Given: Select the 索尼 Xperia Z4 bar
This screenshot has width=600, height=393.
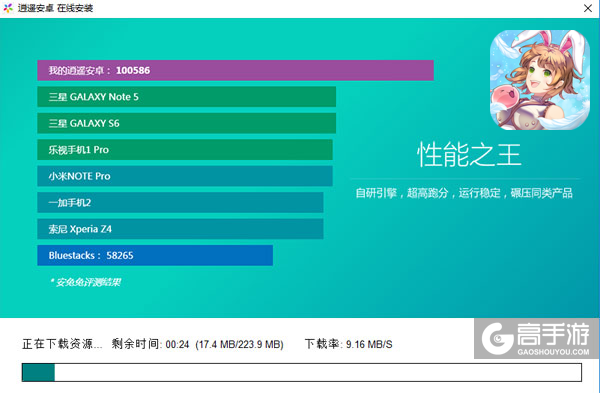Looking at the screenshot, I should tap(180, 229).
